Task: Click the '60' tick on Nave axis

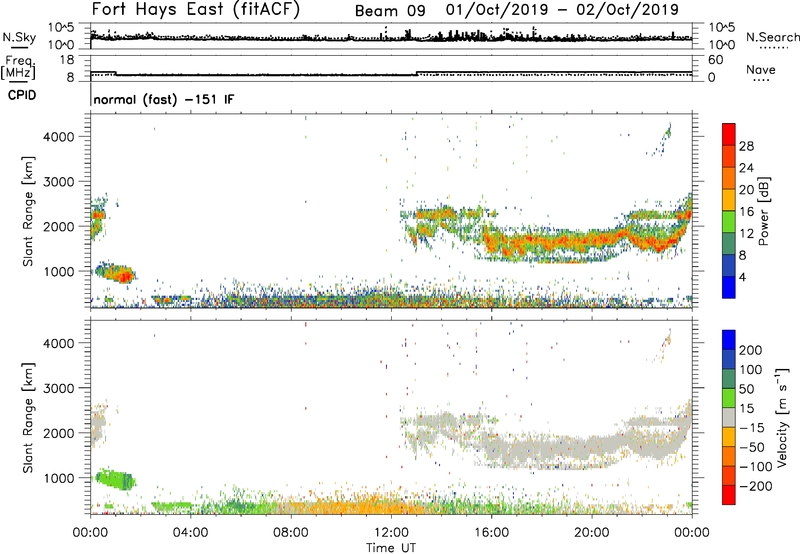Action: 715,60
